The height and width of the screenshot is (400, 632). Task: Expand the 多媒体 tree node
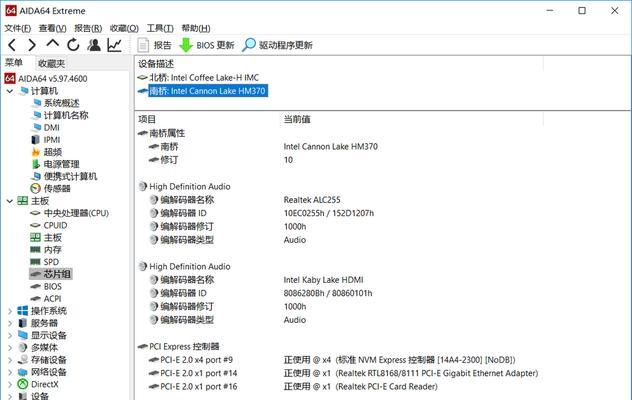[x=10, y=348]
